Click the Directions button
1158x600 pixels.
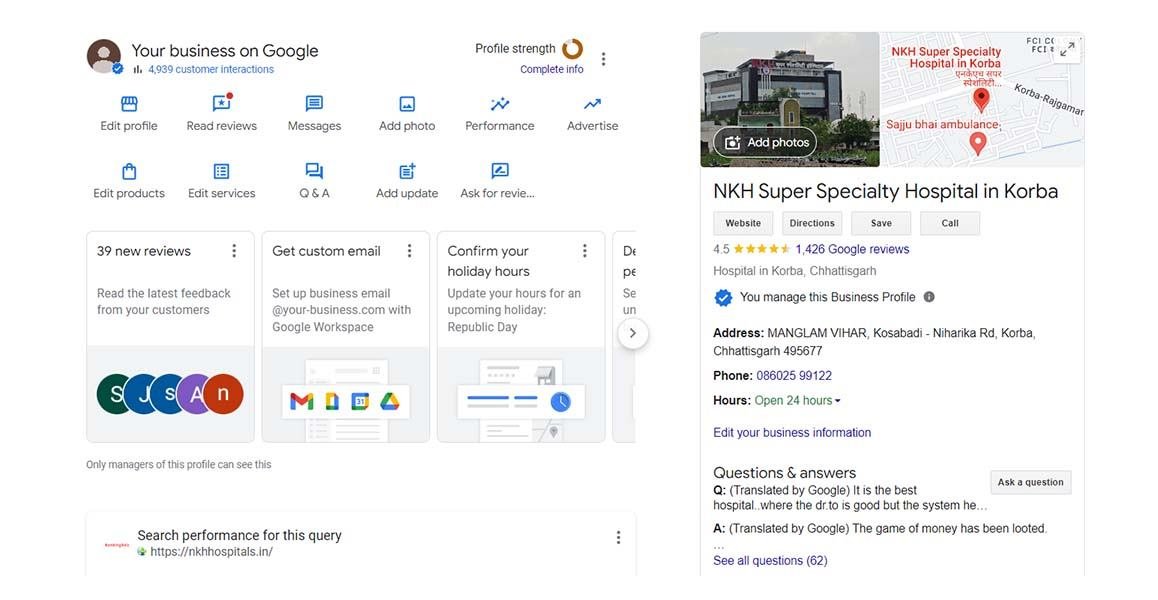click(x=812, y=223)
